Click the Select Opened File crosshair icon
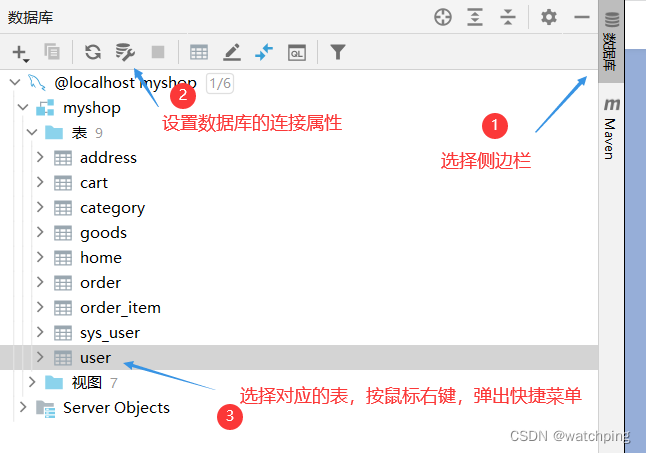 tap(443, 17)
